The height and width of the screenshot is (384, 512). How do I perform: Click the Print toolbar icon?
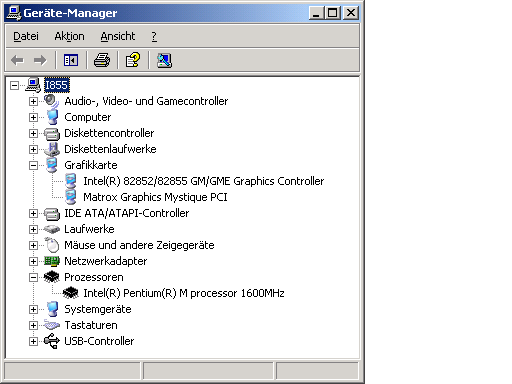[102, 60]
